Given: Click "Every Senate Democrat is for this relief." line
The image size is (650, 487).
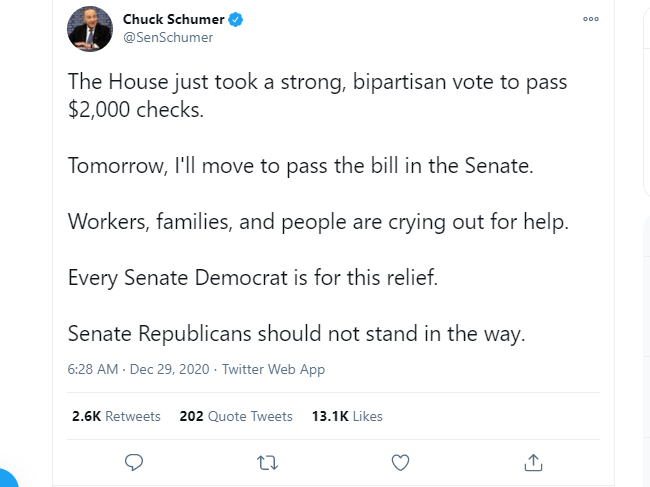Looking at the screenshot, I should click(253, 277).
